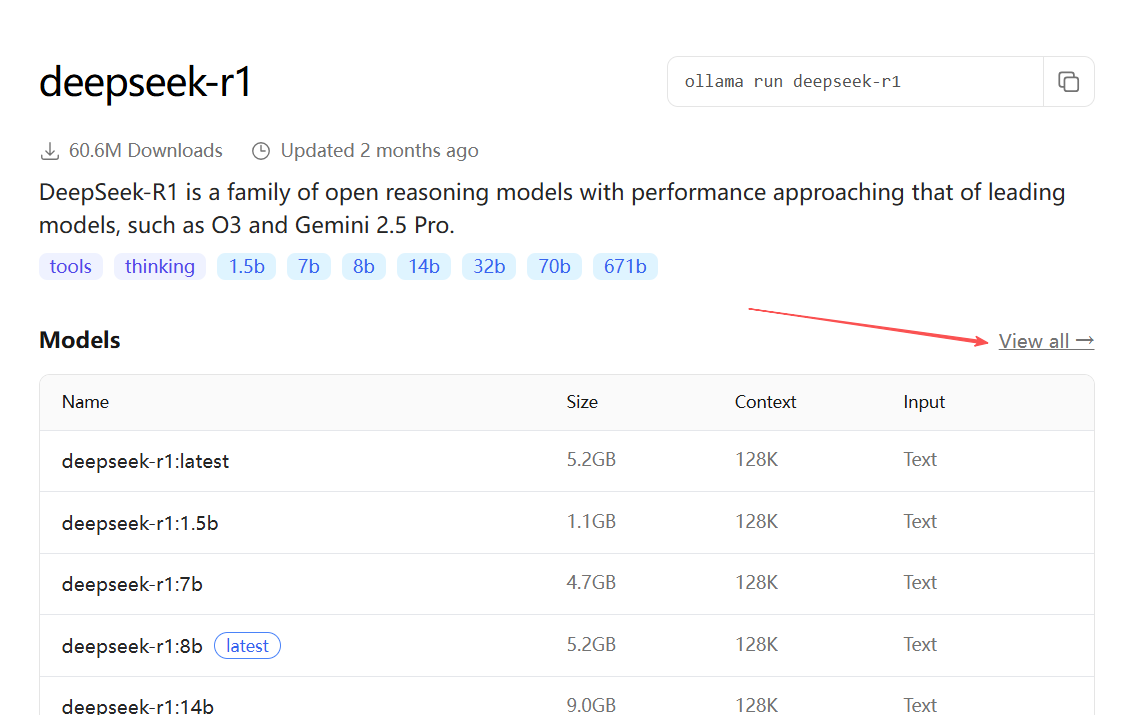Open deepseek-r1:14b model row

pos(567,697)
